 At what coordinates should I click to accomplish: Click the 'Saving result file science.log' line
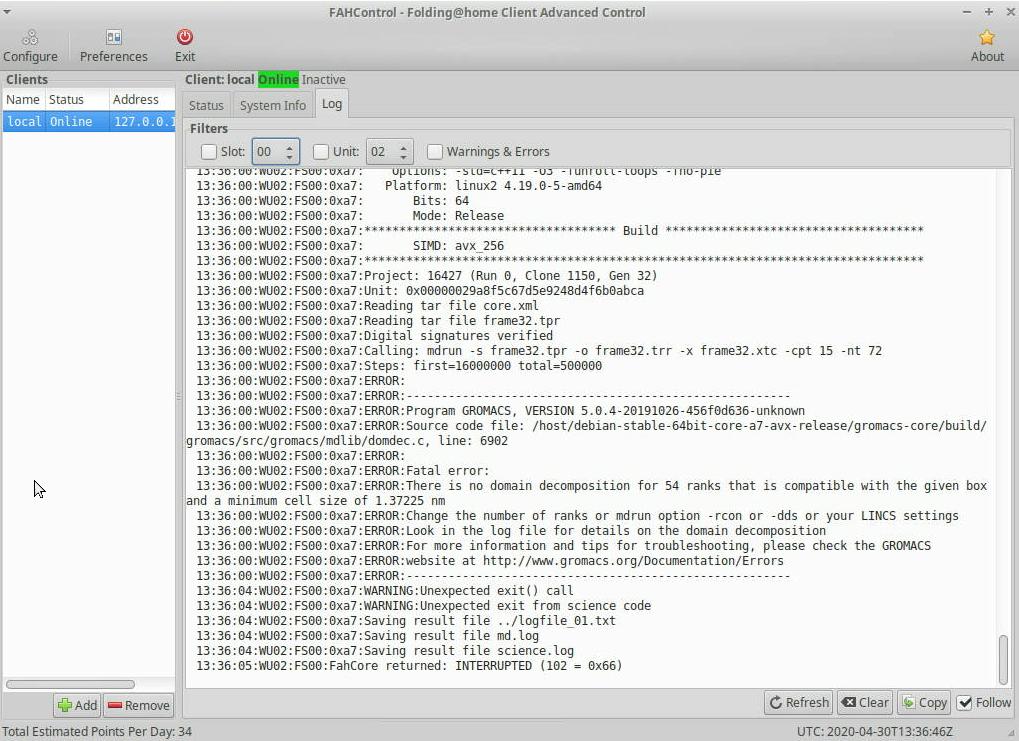pos(385,651)
